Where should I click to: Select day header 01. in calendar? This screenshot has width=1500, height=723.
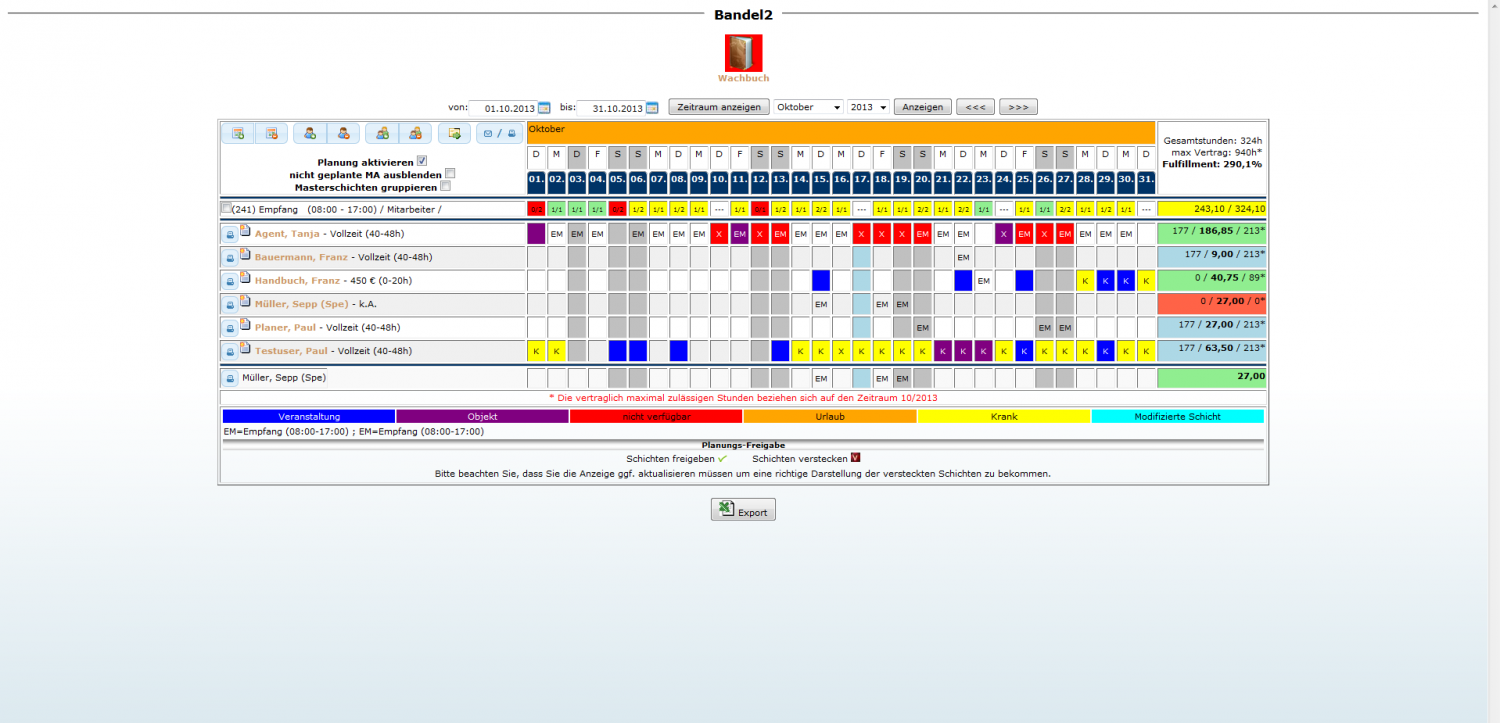click(x=536, y=182)
